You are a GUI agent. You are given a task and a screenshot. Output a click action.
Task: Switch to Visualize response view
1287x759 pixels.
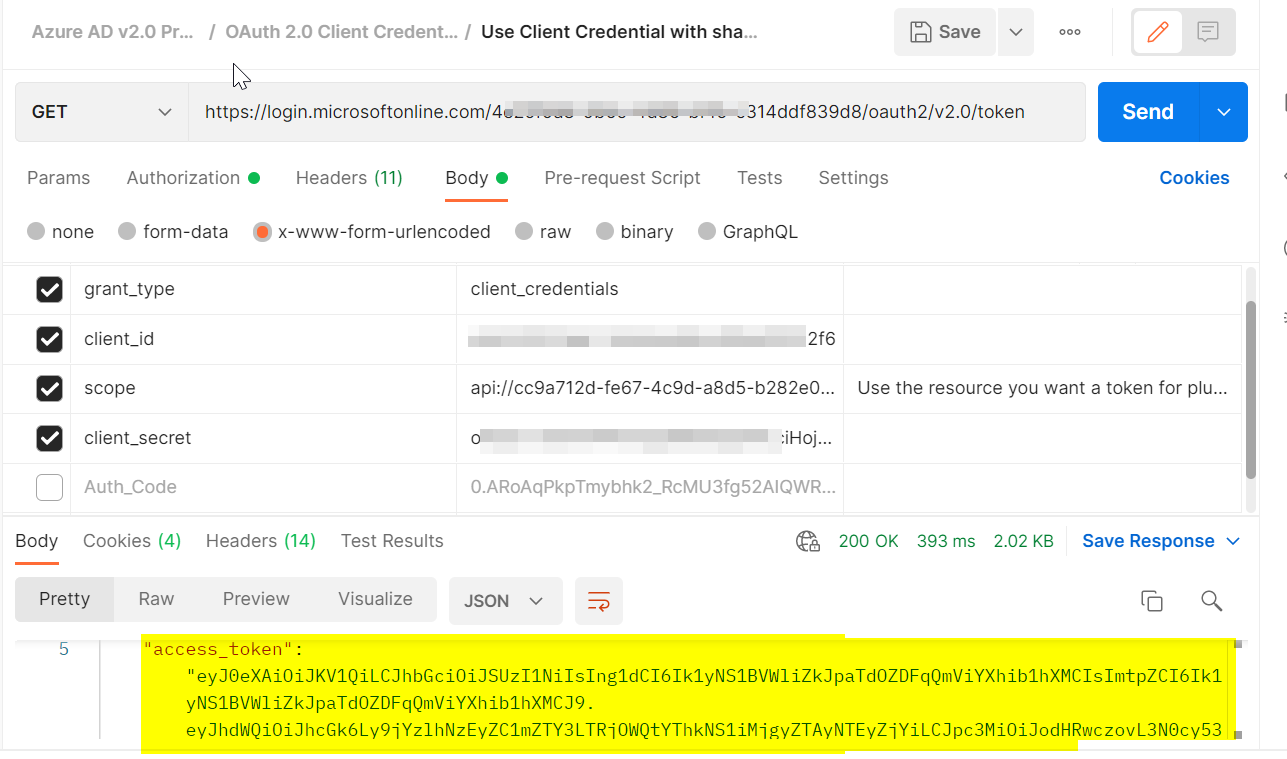coord(375,599)
